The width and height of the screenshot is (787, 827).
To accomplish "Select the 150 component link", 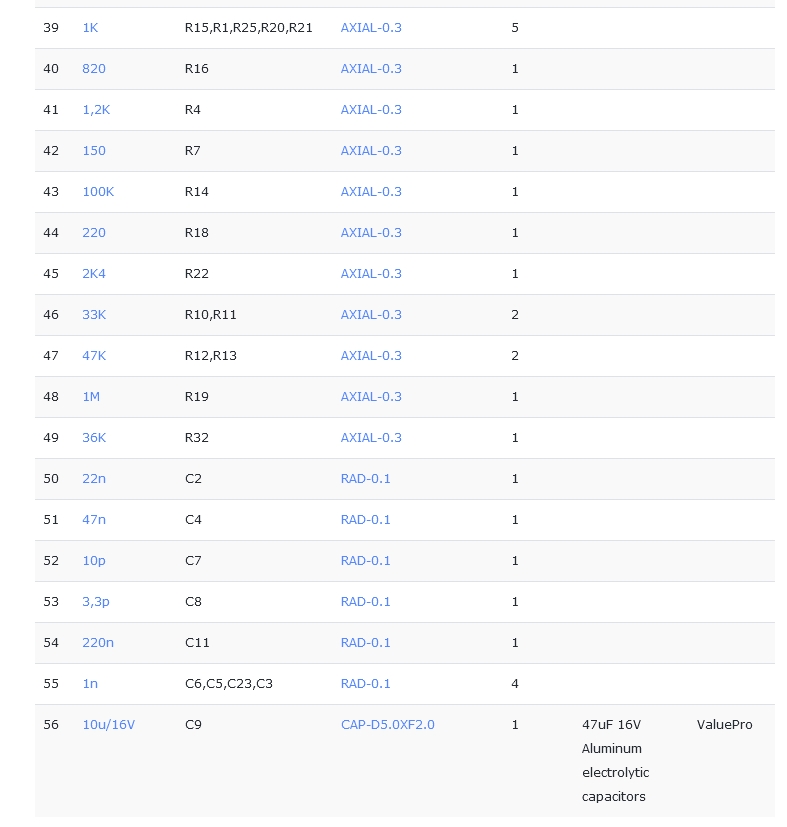I will [94, 151].
